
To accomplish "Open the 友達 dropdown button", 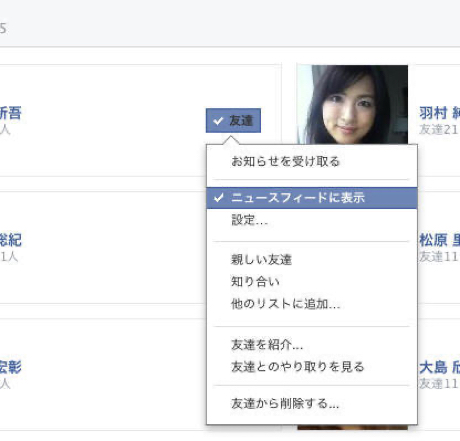I will (x=233, y=121).
